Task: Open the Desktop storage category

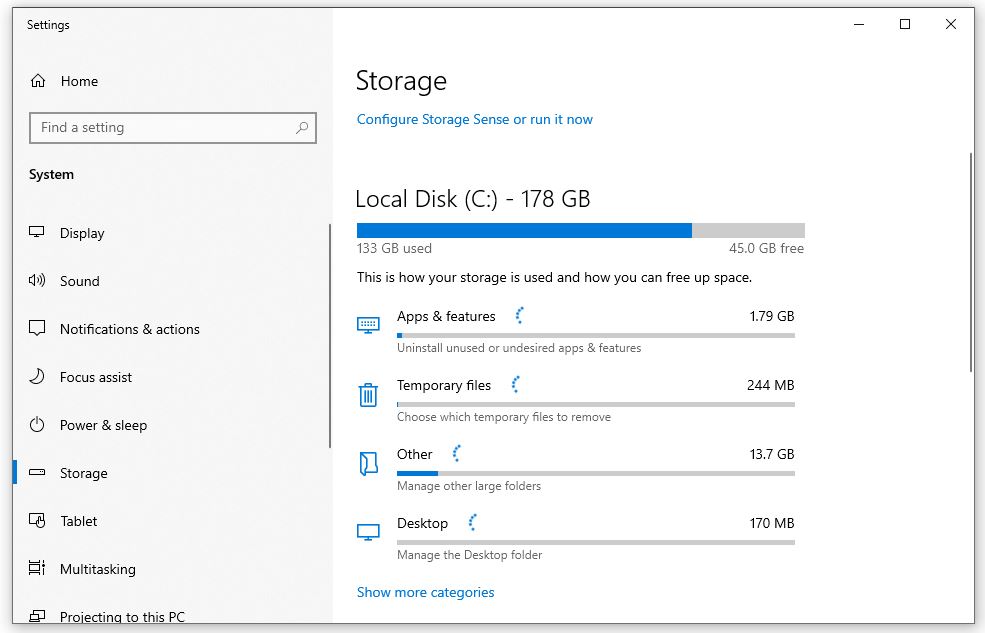Action: [x=575, y=539]
